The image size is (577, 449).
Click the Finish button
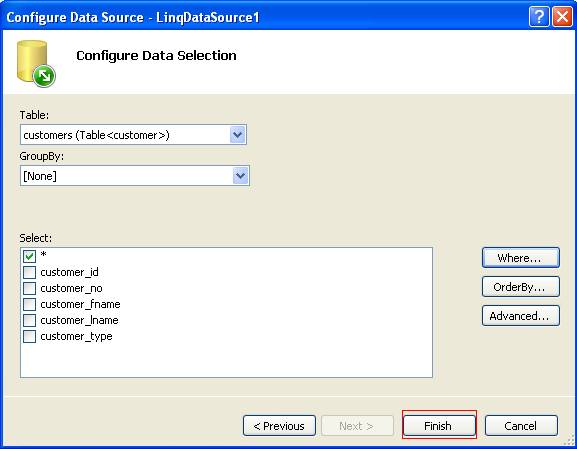pyautogui.click(x=439, y=426)
